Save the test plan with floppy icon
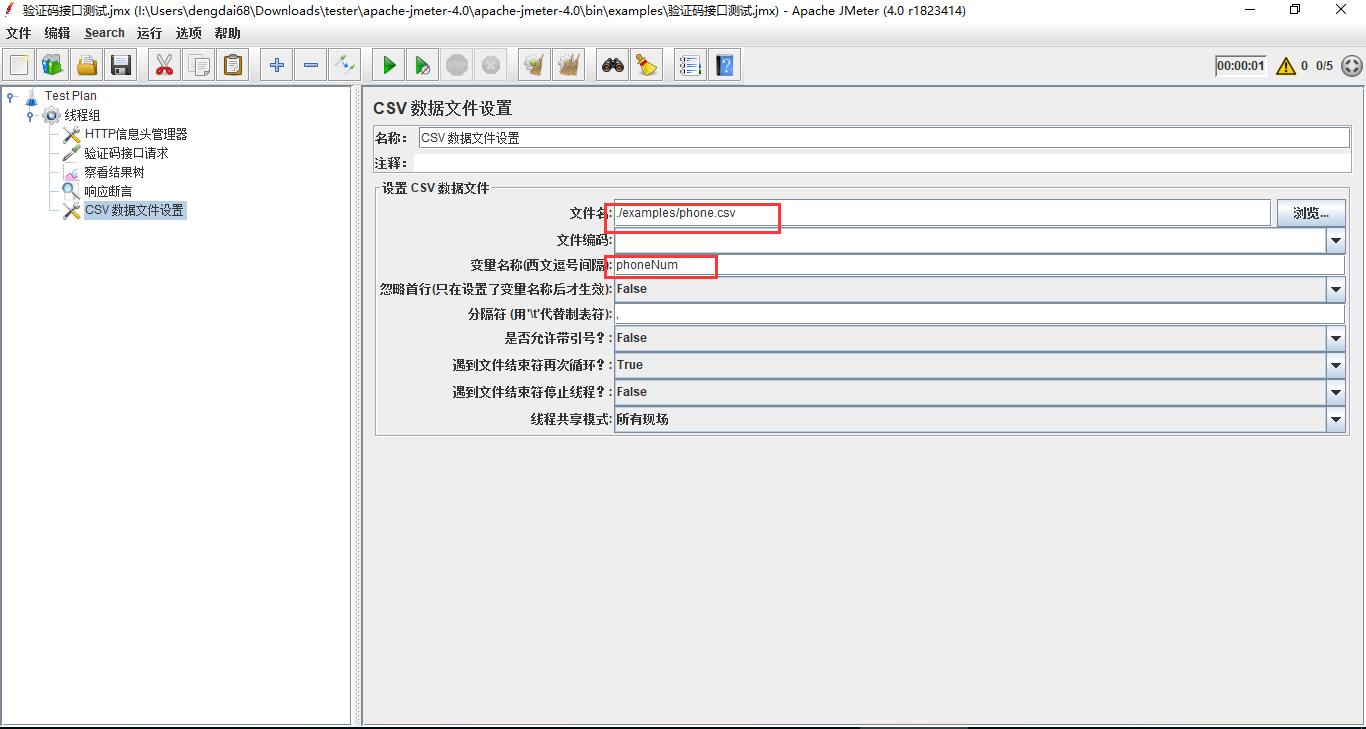This screenshot has height=729, width=1366. [121, 66]
